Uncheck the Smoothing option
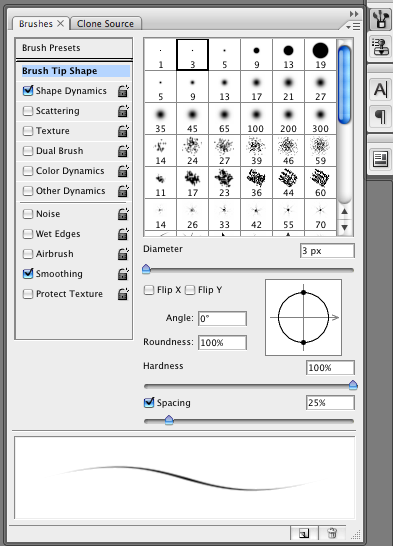Image resolution: width=393 pixels, height=546 pixels. click(28, 274)
